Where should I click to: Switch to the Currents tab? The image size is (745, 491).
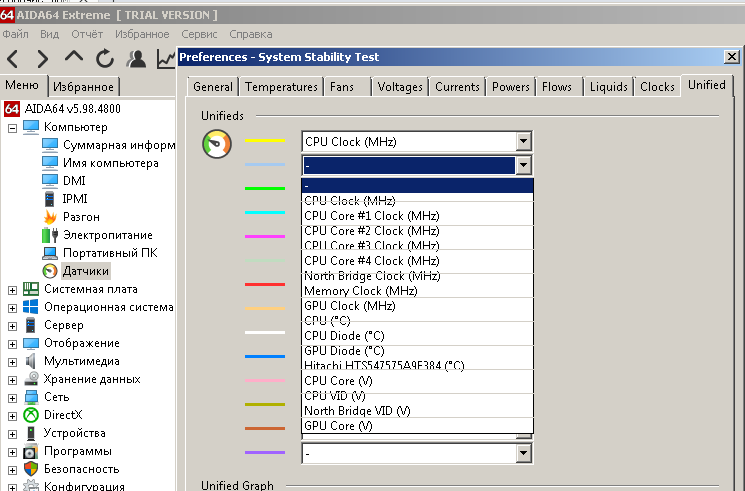pos(457,87)
